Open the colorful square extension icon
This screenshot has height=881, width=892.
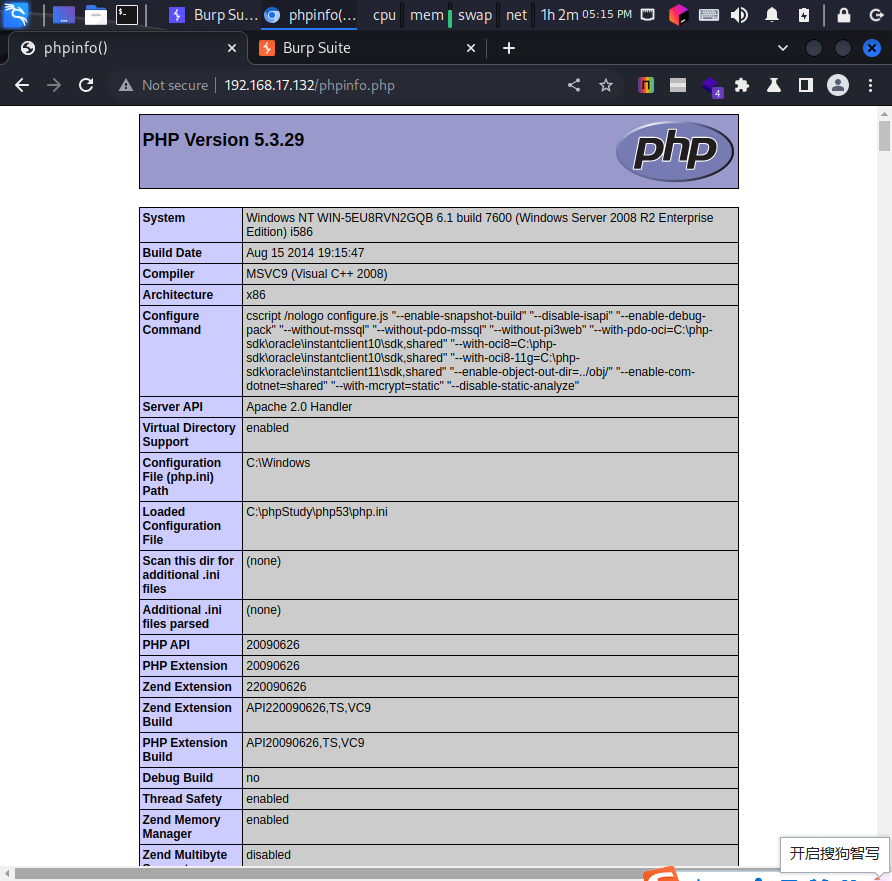(x=646, y=85)
